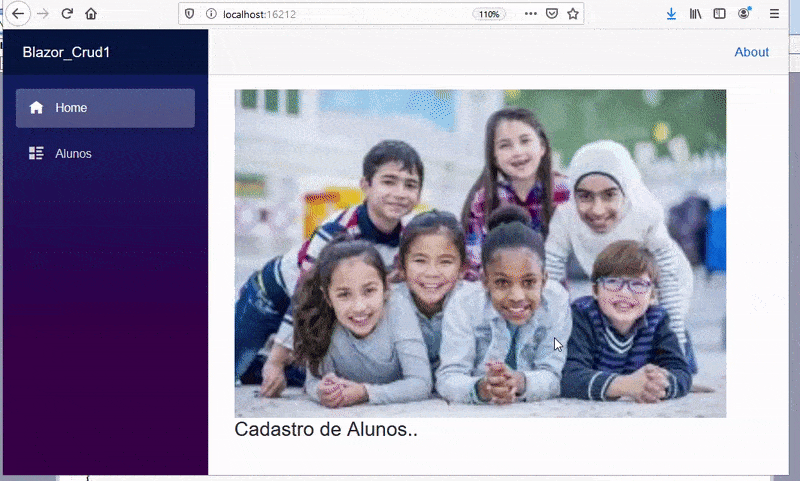
Task: Save page to Pocket icon
Action: pos(552,14)
